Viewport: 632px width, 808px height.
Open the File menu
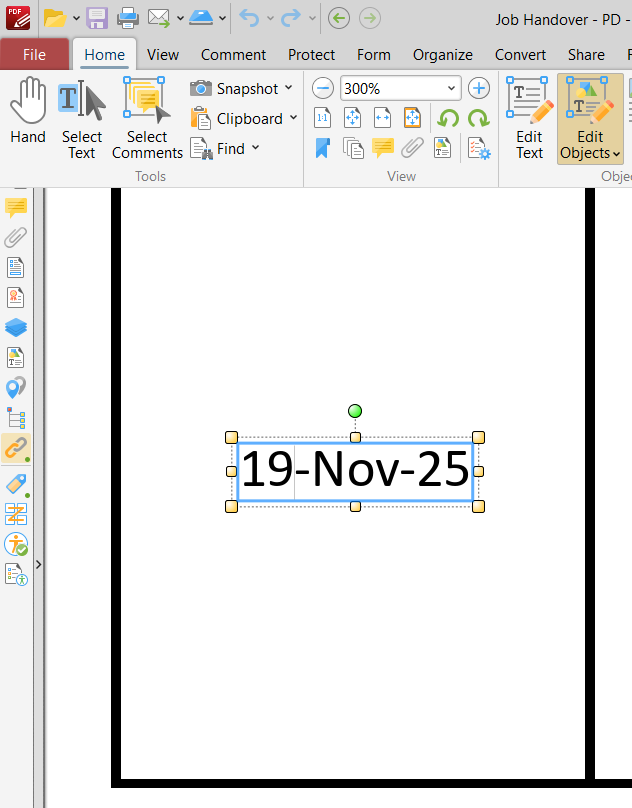(x=35, y=55)
